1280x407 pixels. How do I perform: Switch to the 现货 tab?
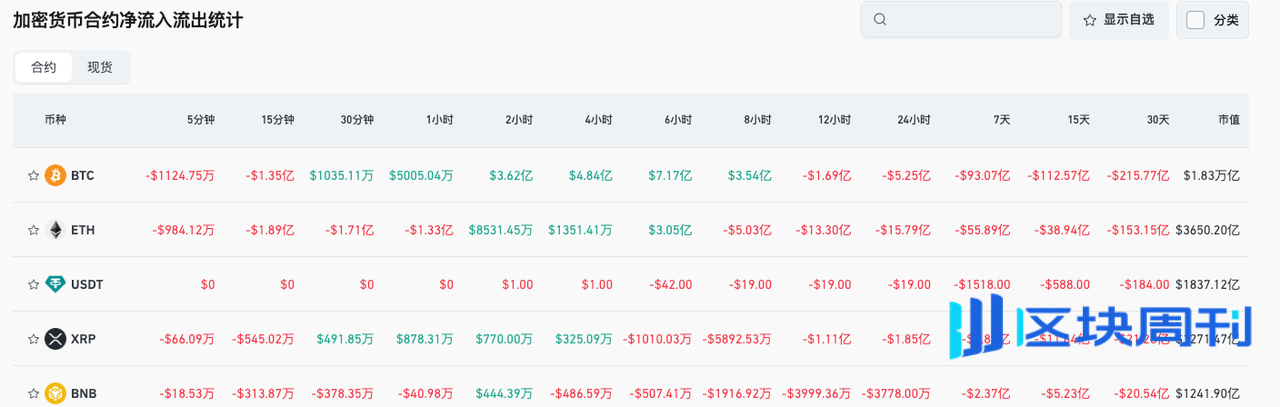tap(100, 67)
